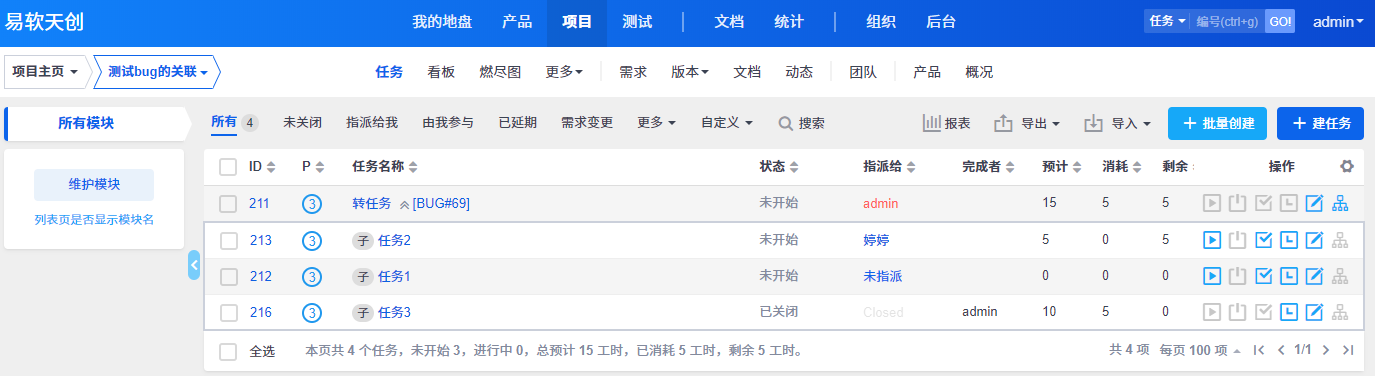Click the 编号(ctrl+g) input field

click(x=1228, y=21)
